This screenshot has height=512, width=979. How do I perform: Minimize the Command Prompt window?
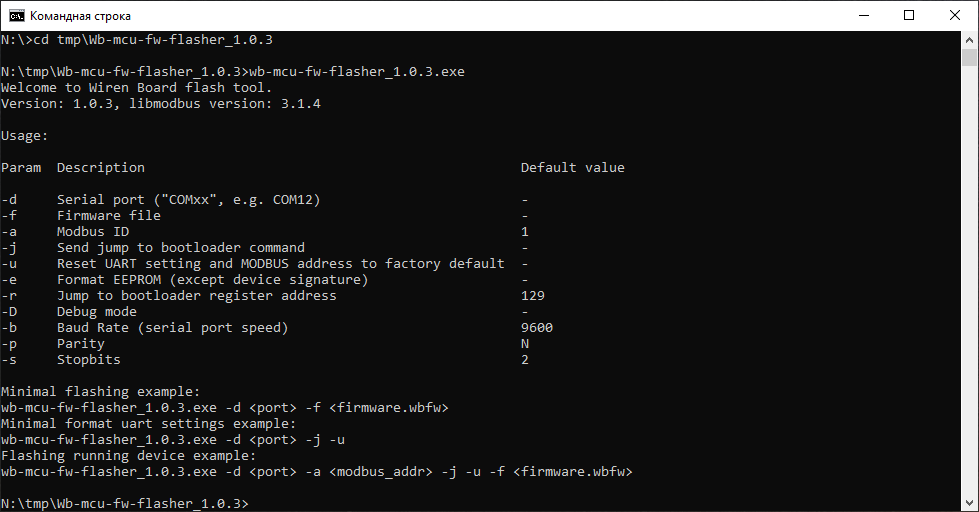tap(863, 15)
